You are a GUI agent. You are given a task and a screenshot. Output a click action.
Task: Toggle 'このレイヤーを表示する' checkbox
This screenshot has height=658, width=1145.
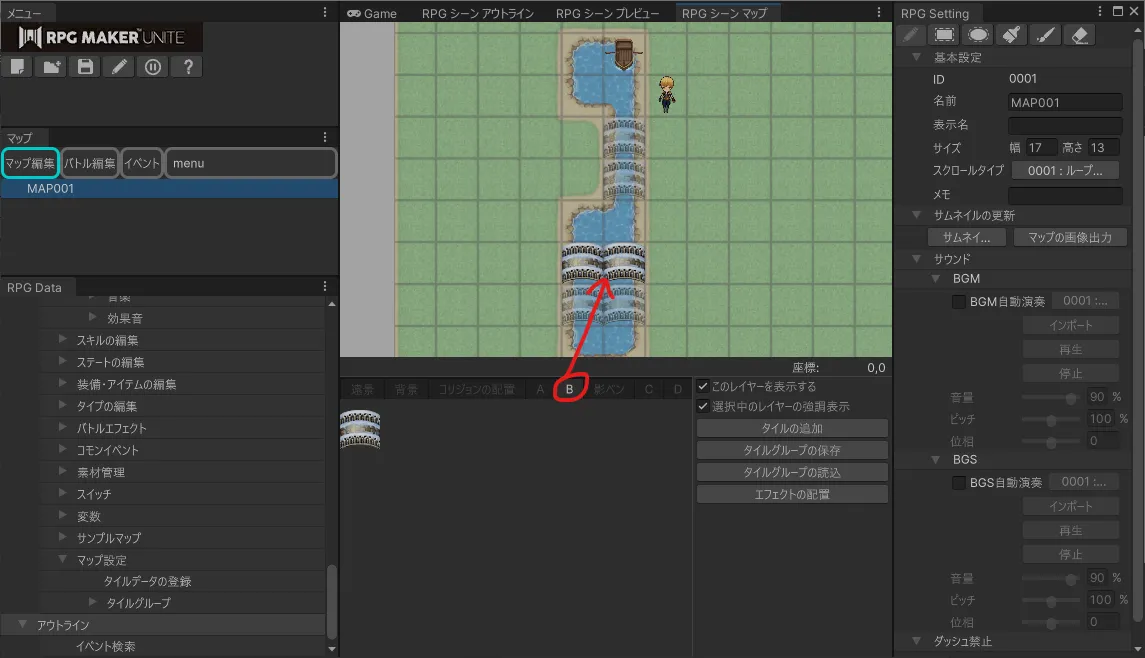704,386
